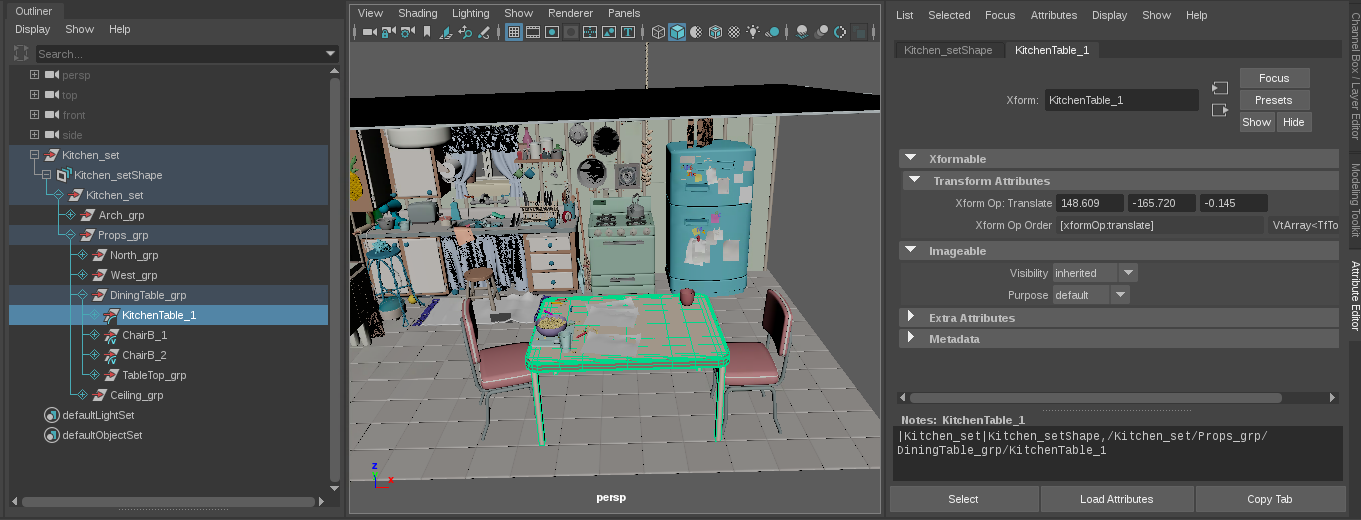Expand the Metadata section
Screen dimensions: 1361x520
coord(911,337)
